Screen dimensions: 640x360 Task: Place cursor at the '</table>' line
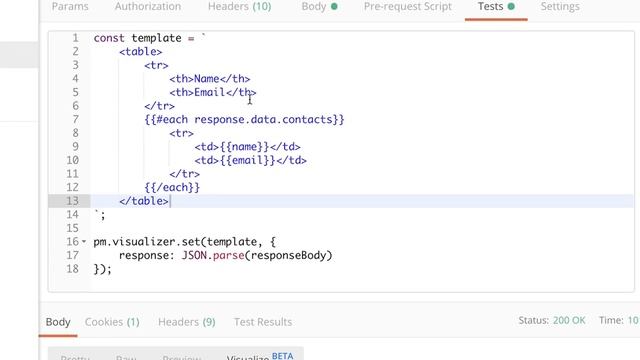(144, 201)
